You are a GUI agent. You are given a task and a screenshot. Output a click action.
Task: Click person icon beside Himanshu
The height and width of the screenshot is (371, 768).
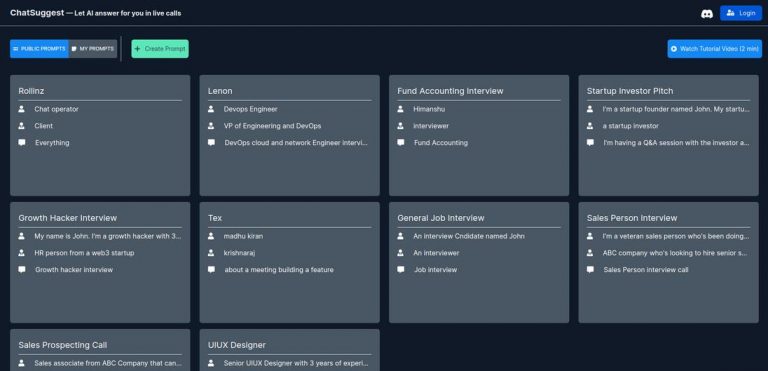[x=401, y=109]
